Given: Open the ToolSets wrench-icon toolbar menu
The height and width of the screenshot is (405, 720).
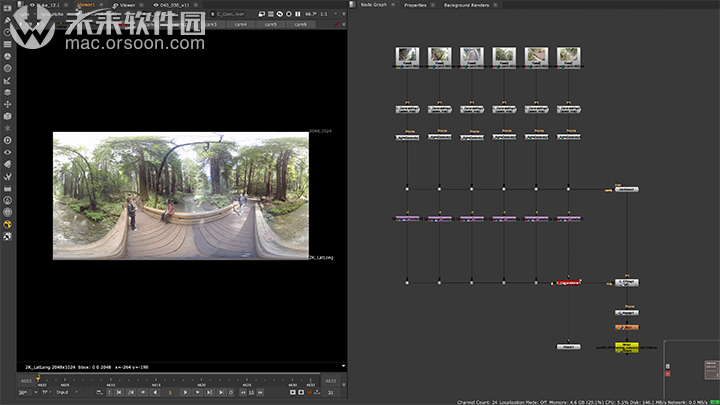Looking at the screenshot, I should (7, 176).
